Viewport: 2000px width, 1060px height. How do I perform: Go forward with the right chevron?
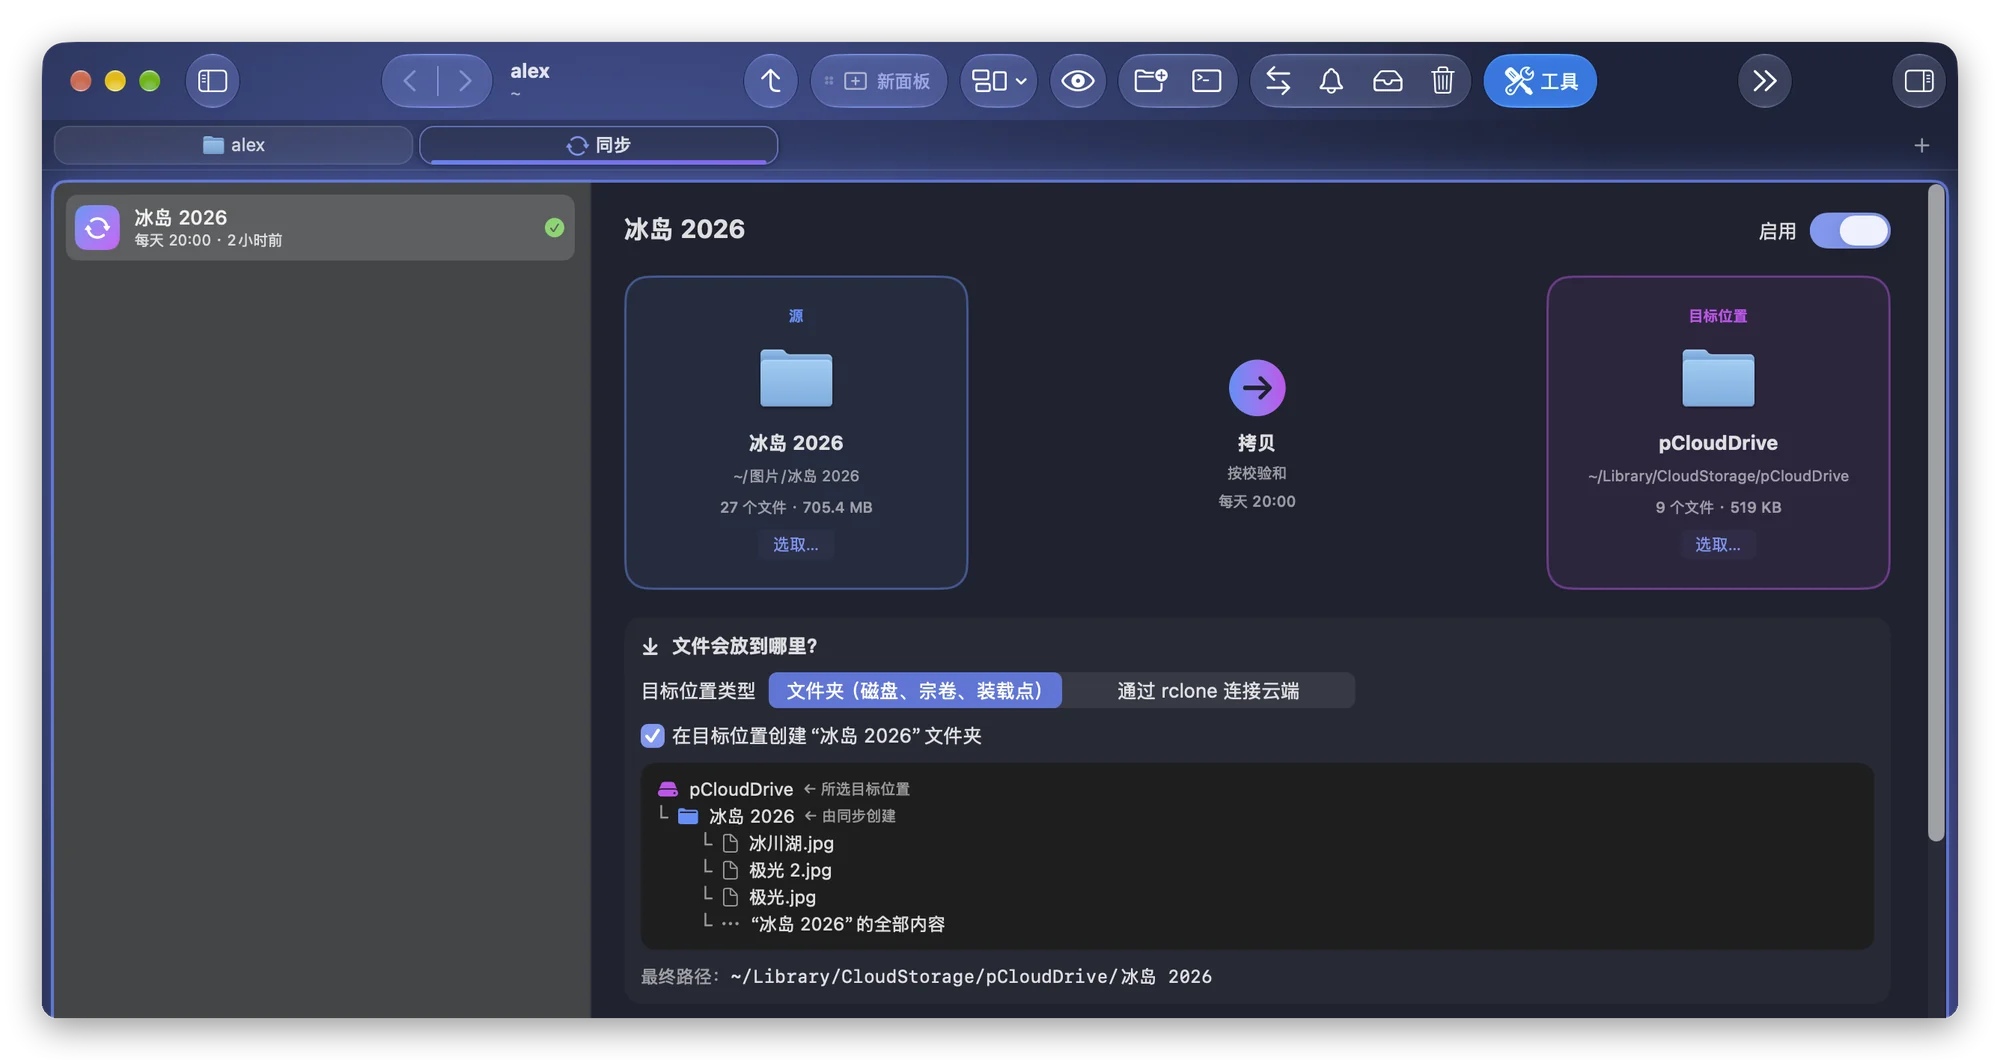pyautogui.click(x=464, y=81)
